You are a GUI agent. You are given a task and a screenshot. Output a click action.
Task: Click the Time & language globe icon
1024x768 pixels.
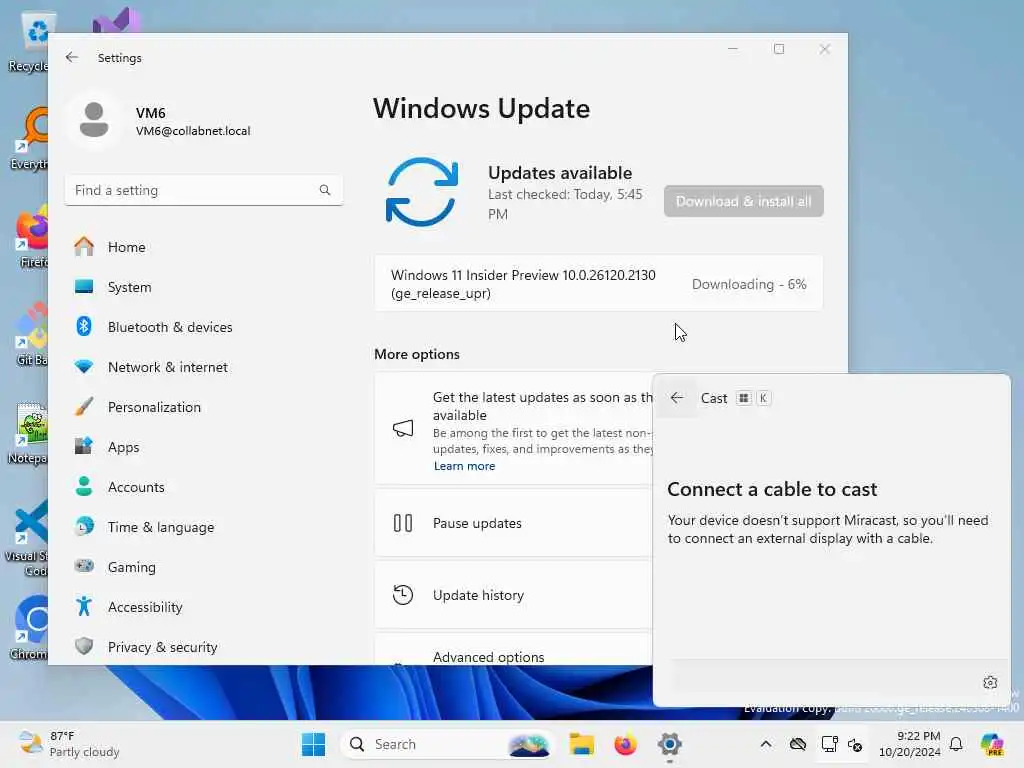pos(84,526)
